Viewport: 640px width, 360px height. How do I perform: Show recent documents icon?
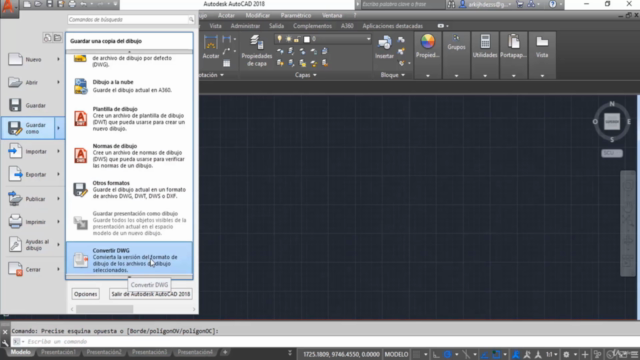47,38
